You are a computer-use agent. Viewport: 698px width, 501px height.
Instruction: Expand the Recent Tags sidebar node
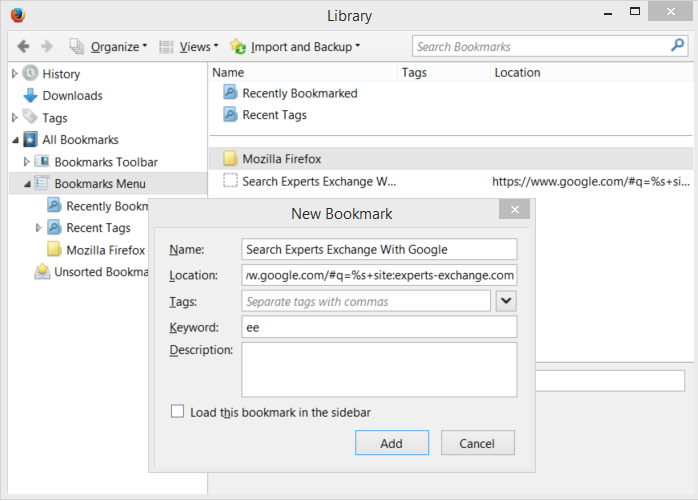[38, 228]
